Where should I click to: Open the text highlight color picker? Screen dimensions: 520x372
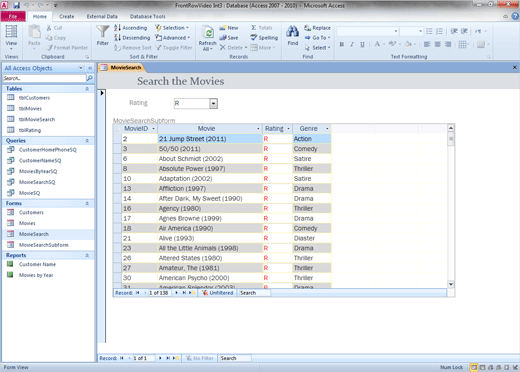394,44
